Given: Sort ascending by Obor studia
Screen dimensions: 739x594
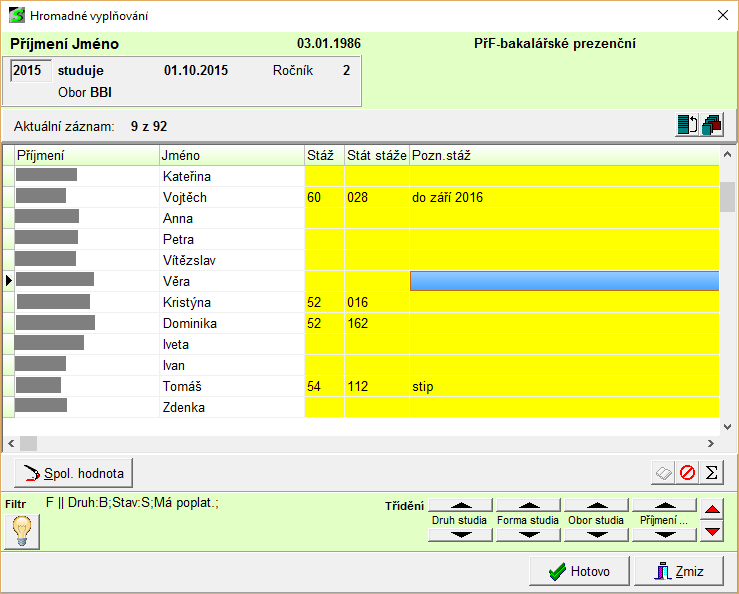Looking at the screenshot, I should pyautogui.click(x=596, y=506).
